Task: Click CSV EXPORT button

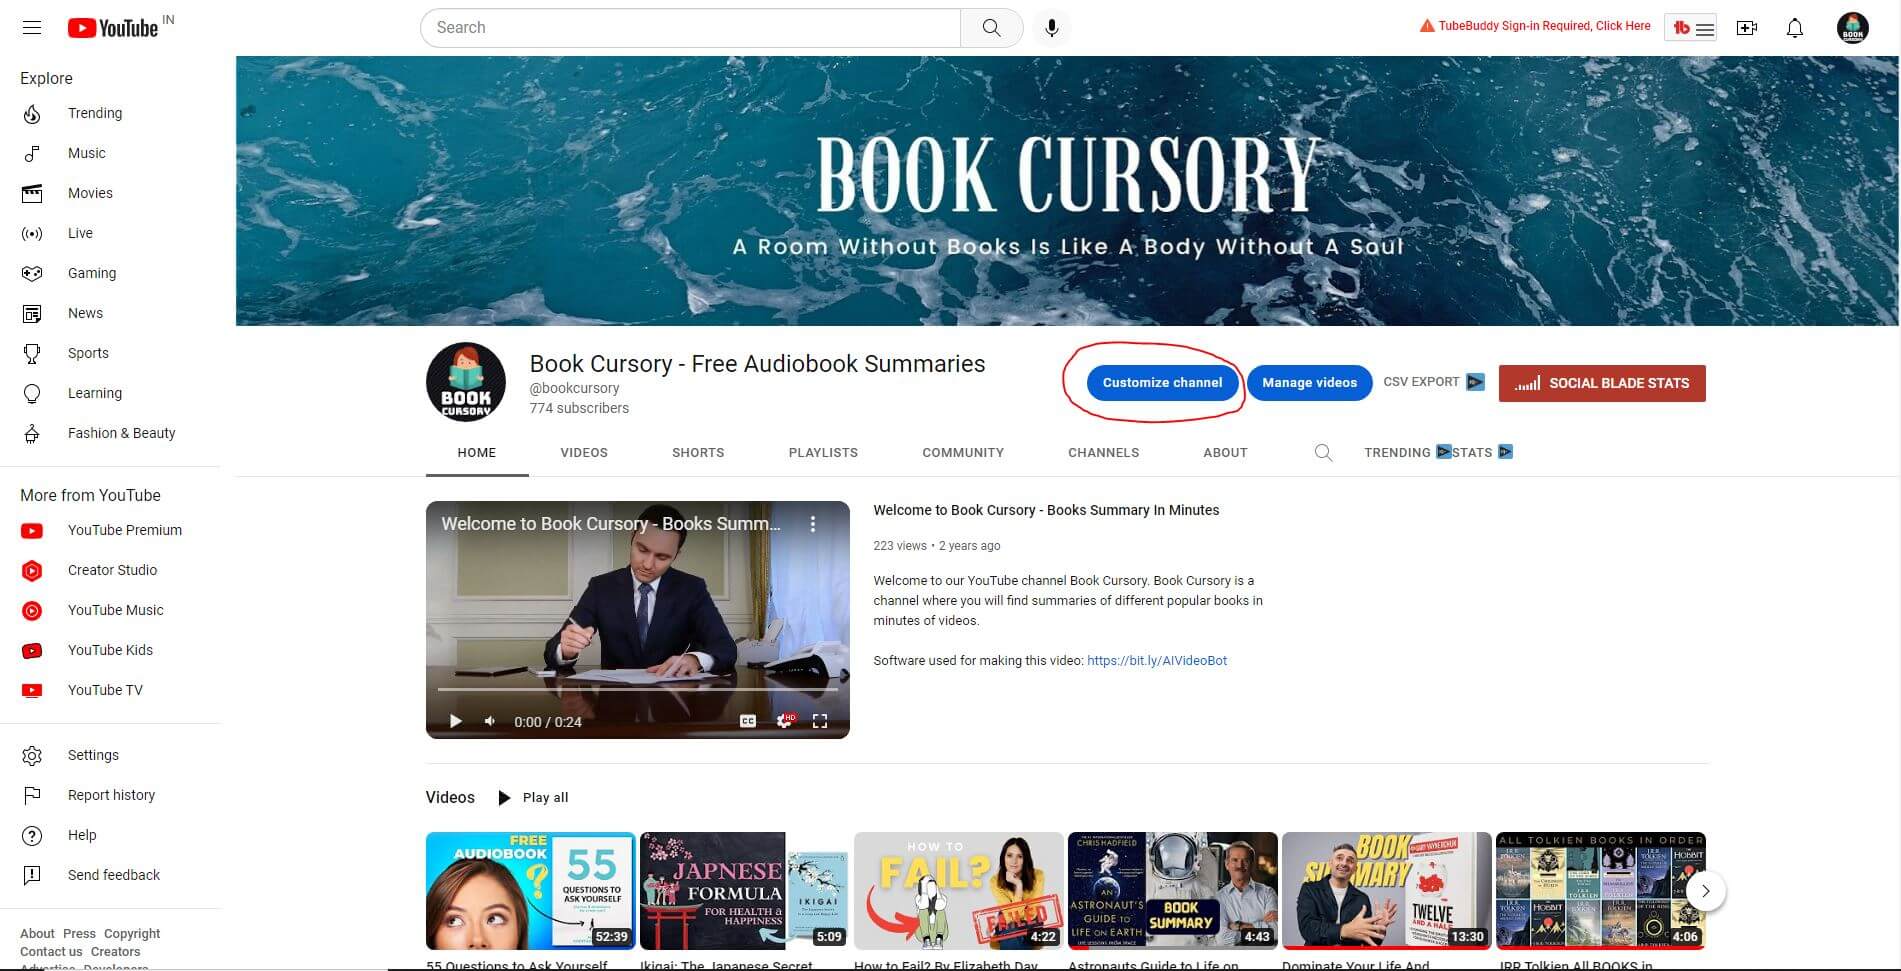Action: (1433, 382)
